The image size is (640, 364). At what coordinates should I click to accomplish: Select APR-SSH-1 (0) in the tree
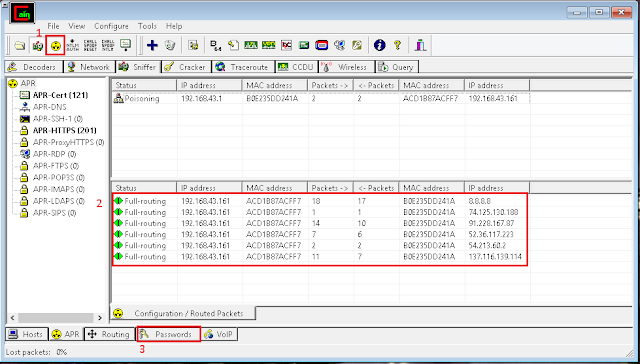click(58, 119)
